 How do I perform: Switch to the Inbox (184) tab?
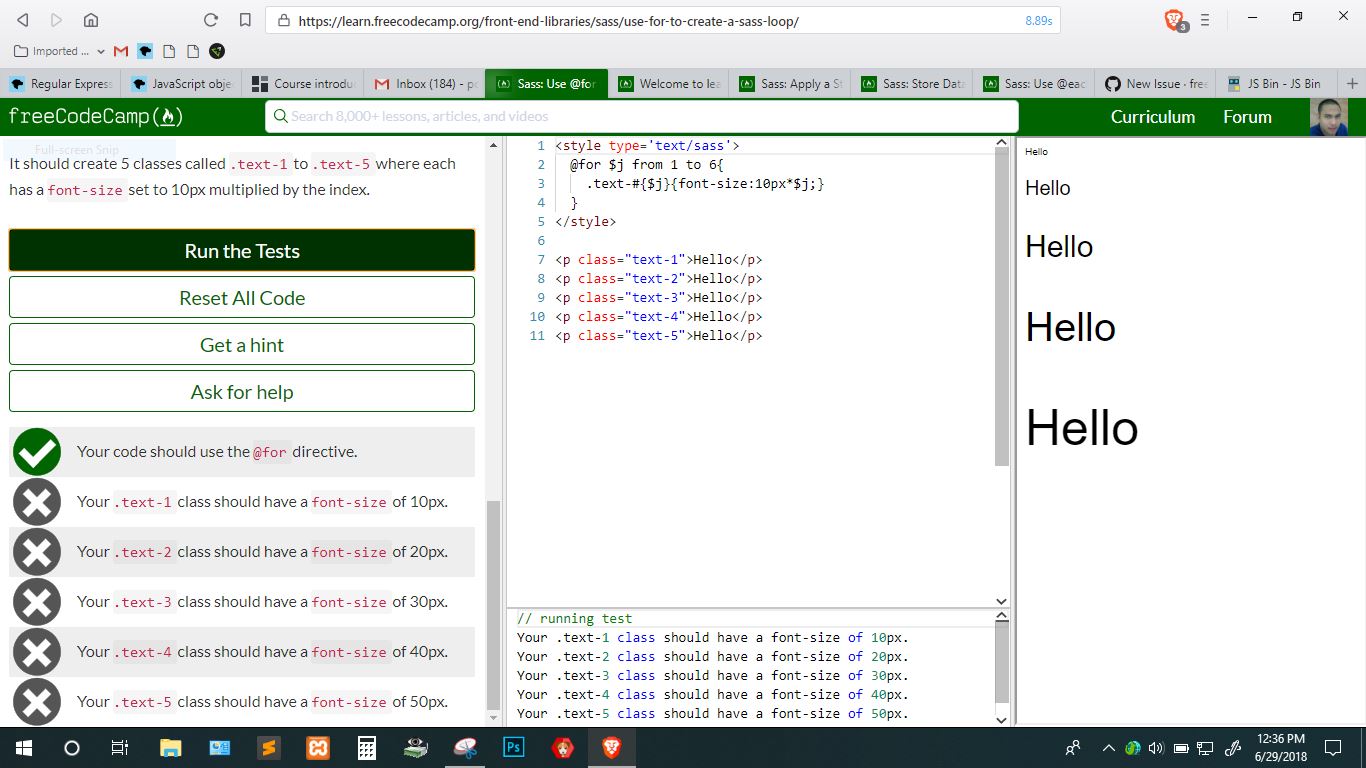pyautogui.click(x=424, y=83)
